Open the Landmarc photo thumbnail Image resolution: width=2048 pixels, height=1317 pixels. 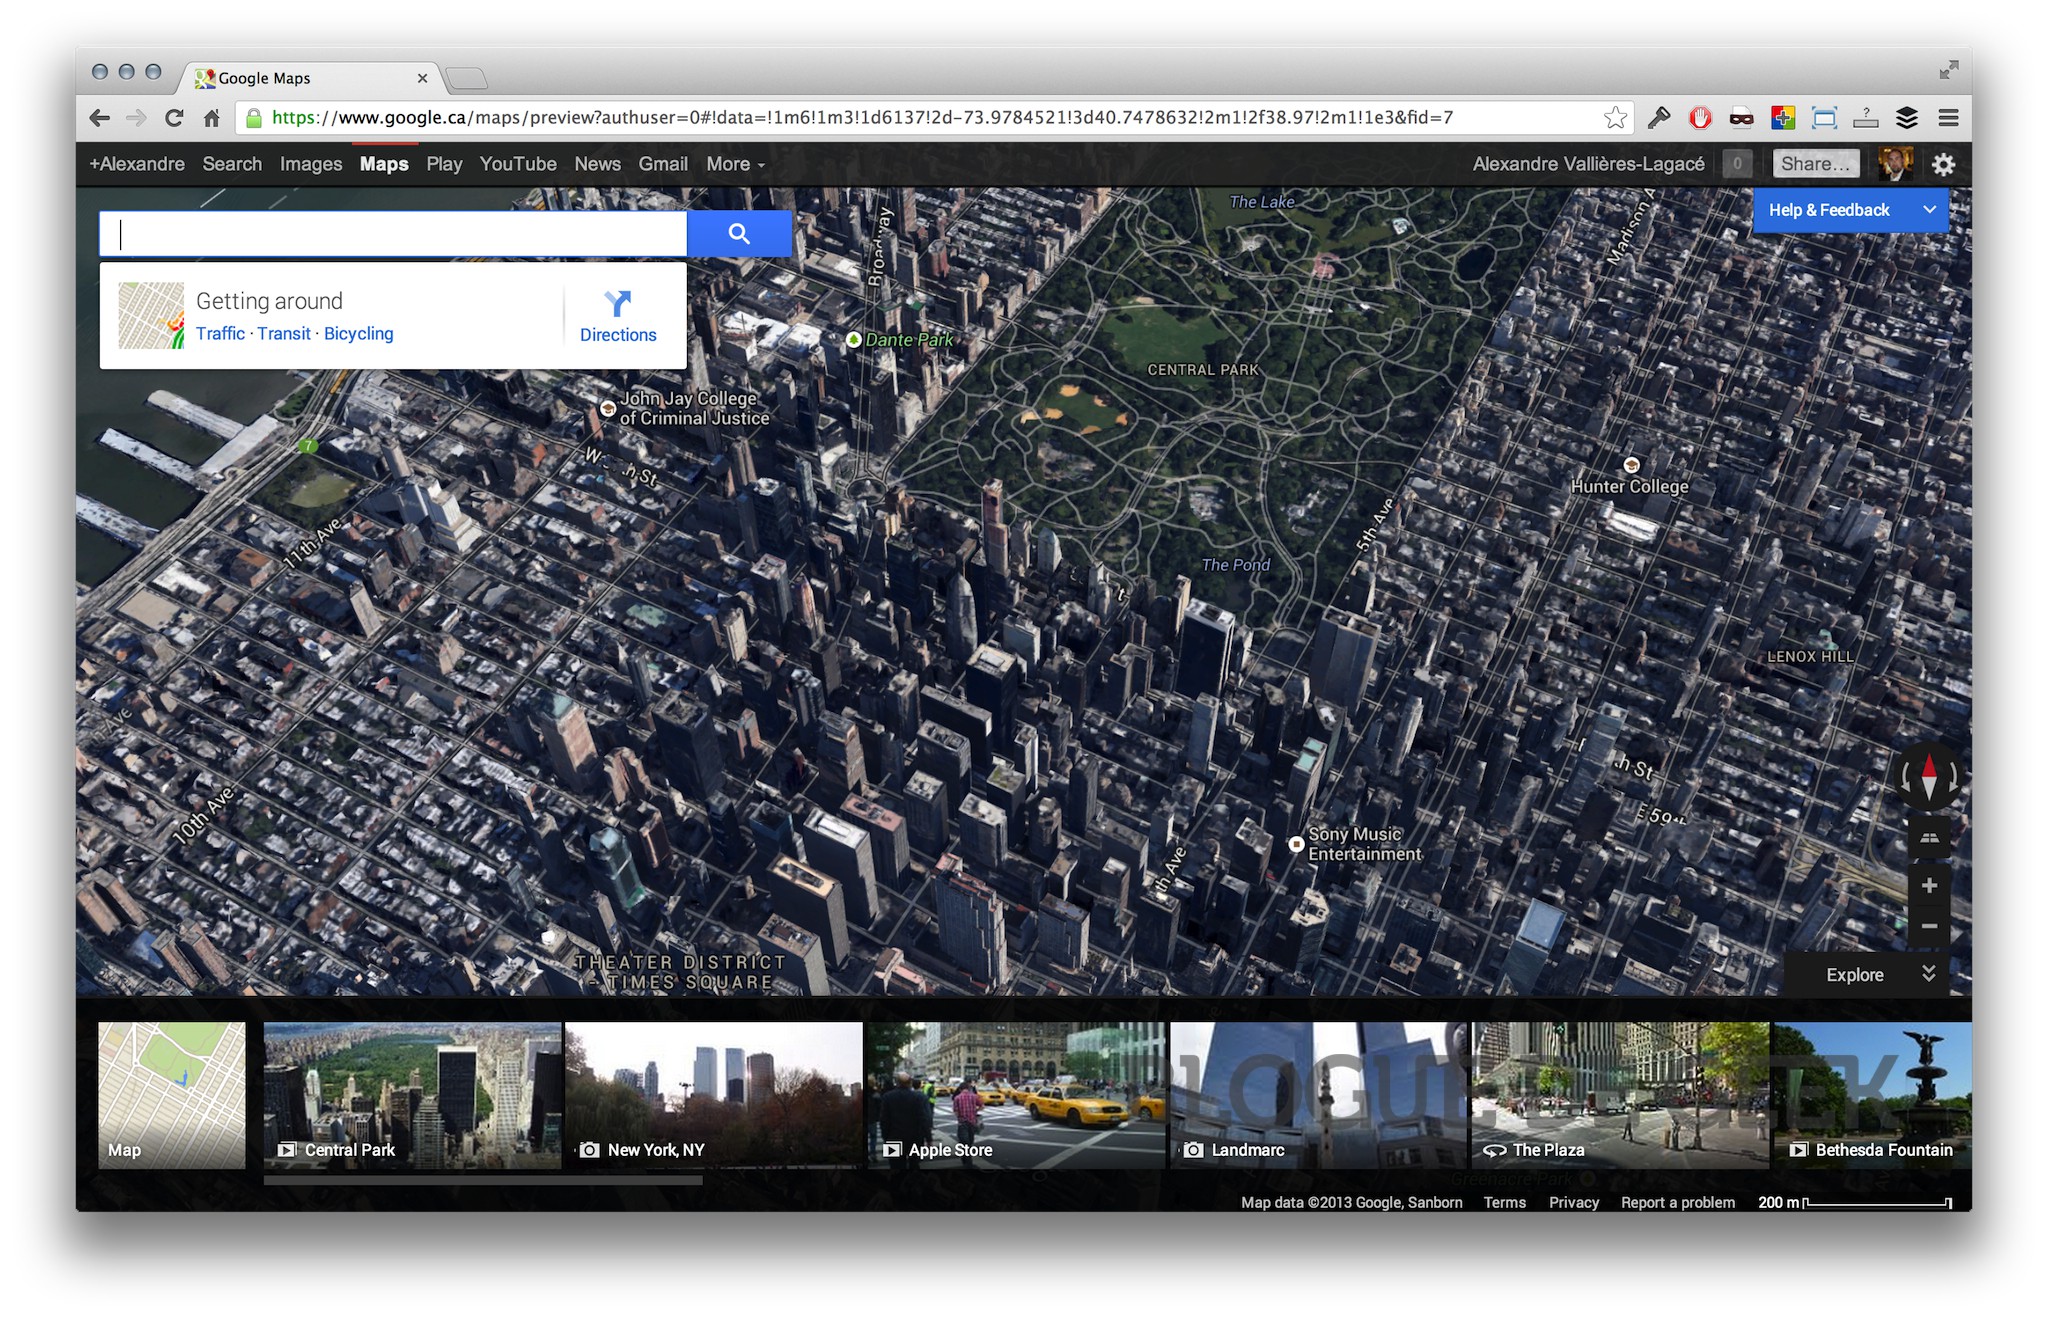click(1319, 1095)
